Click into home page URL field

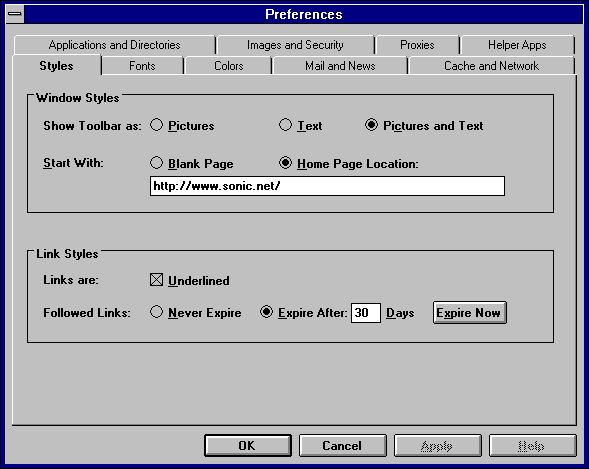tap(327, 186)
